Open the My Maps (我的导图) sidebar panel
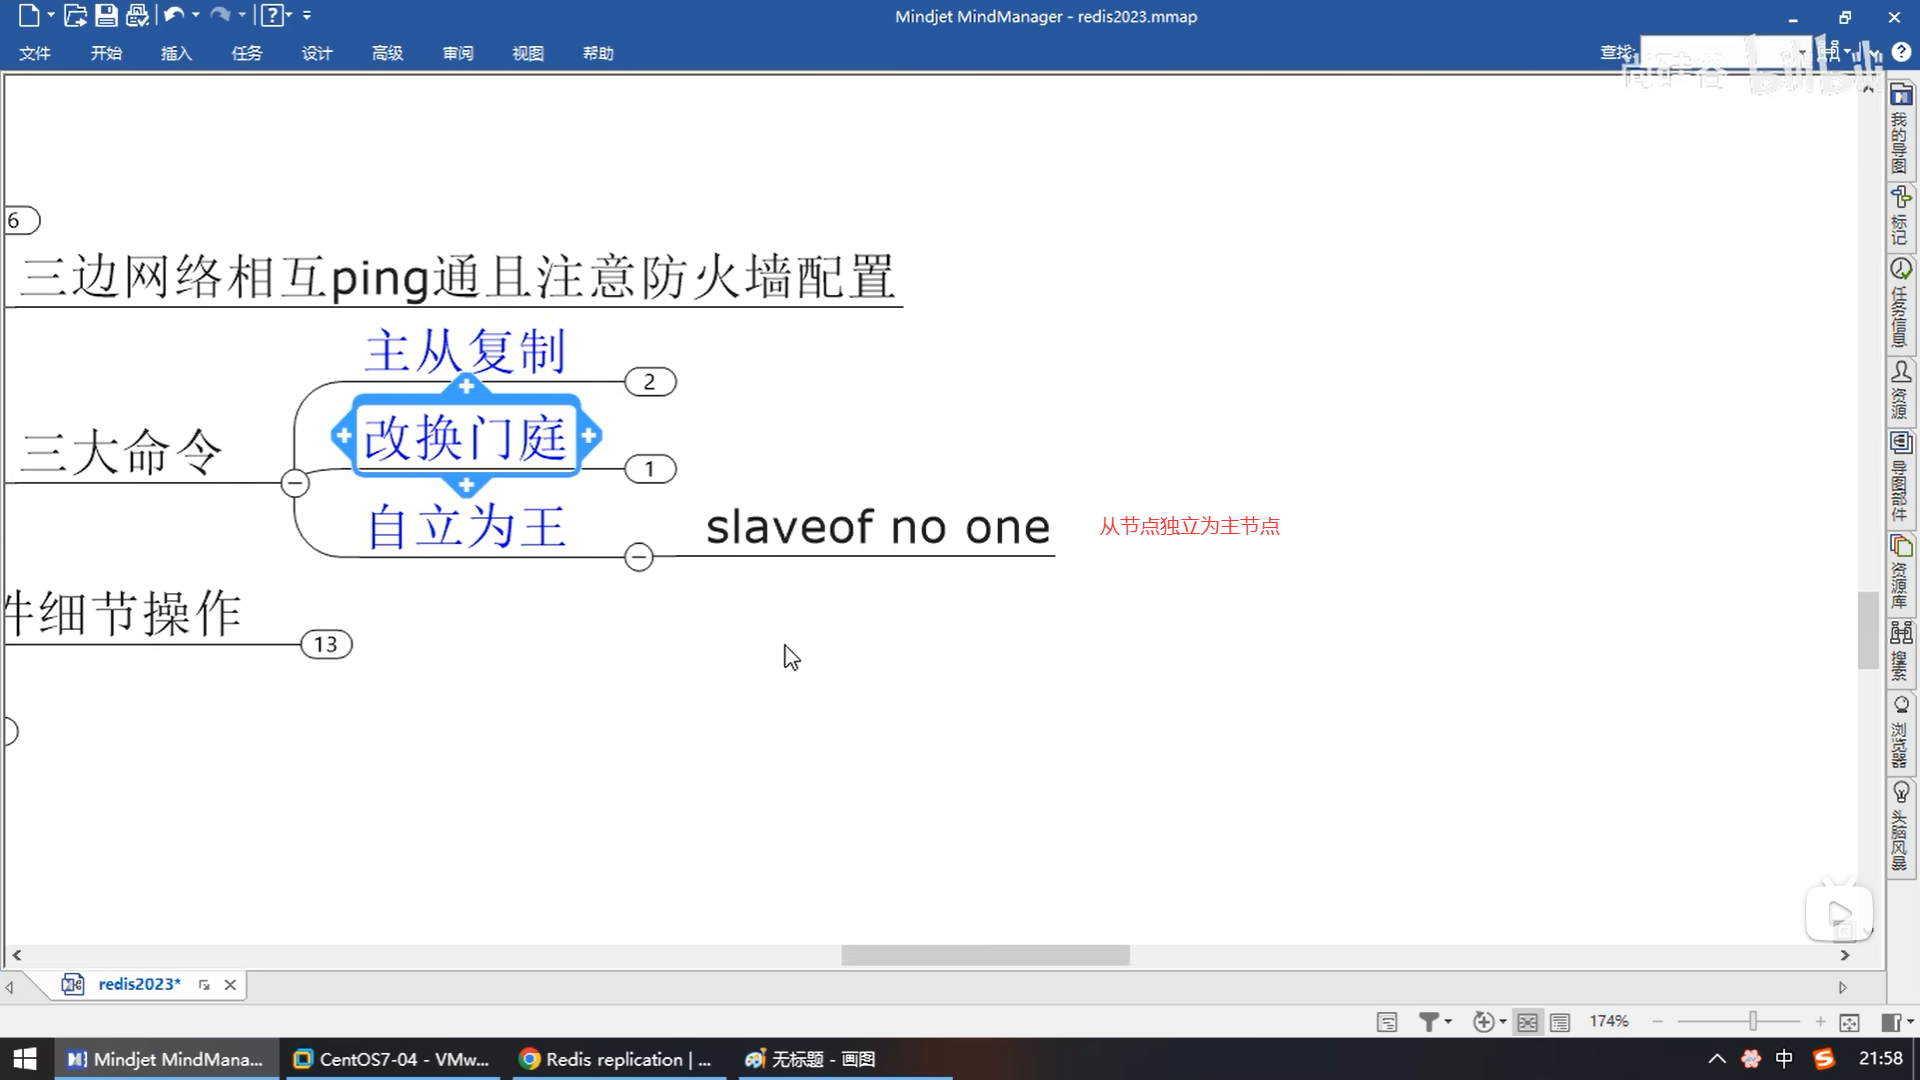Screen dimensions: 1920x1080 point(1900,130)
